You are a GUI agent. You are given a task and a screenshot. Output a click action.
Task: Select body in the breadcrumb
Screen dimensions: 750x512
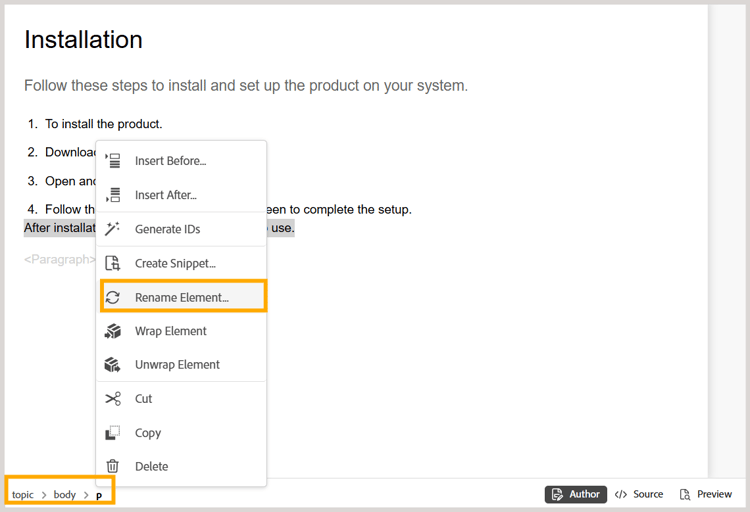coord(65,495)
